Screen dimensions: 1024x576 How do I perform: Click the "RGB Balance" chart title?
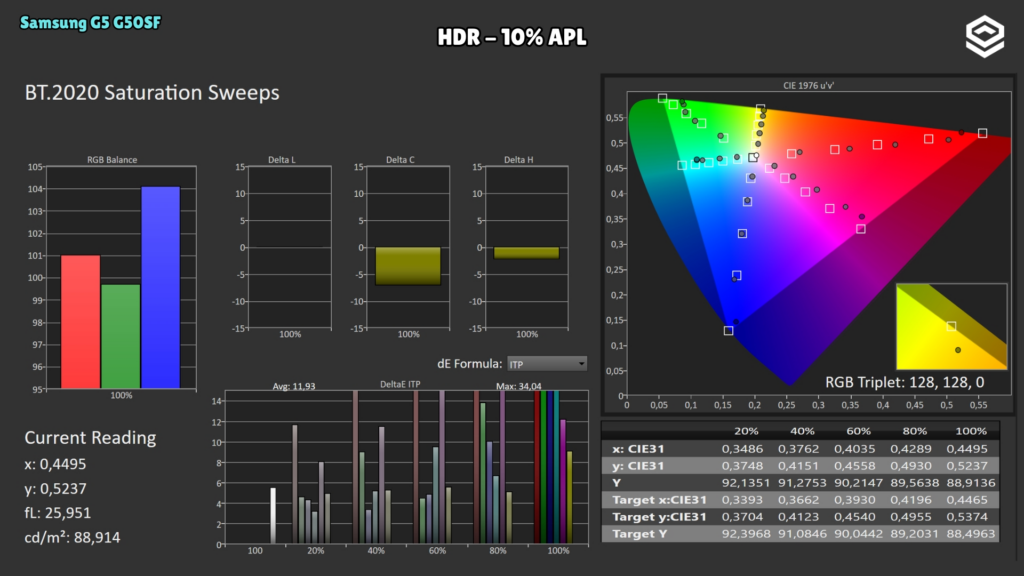tap(112, 159)
